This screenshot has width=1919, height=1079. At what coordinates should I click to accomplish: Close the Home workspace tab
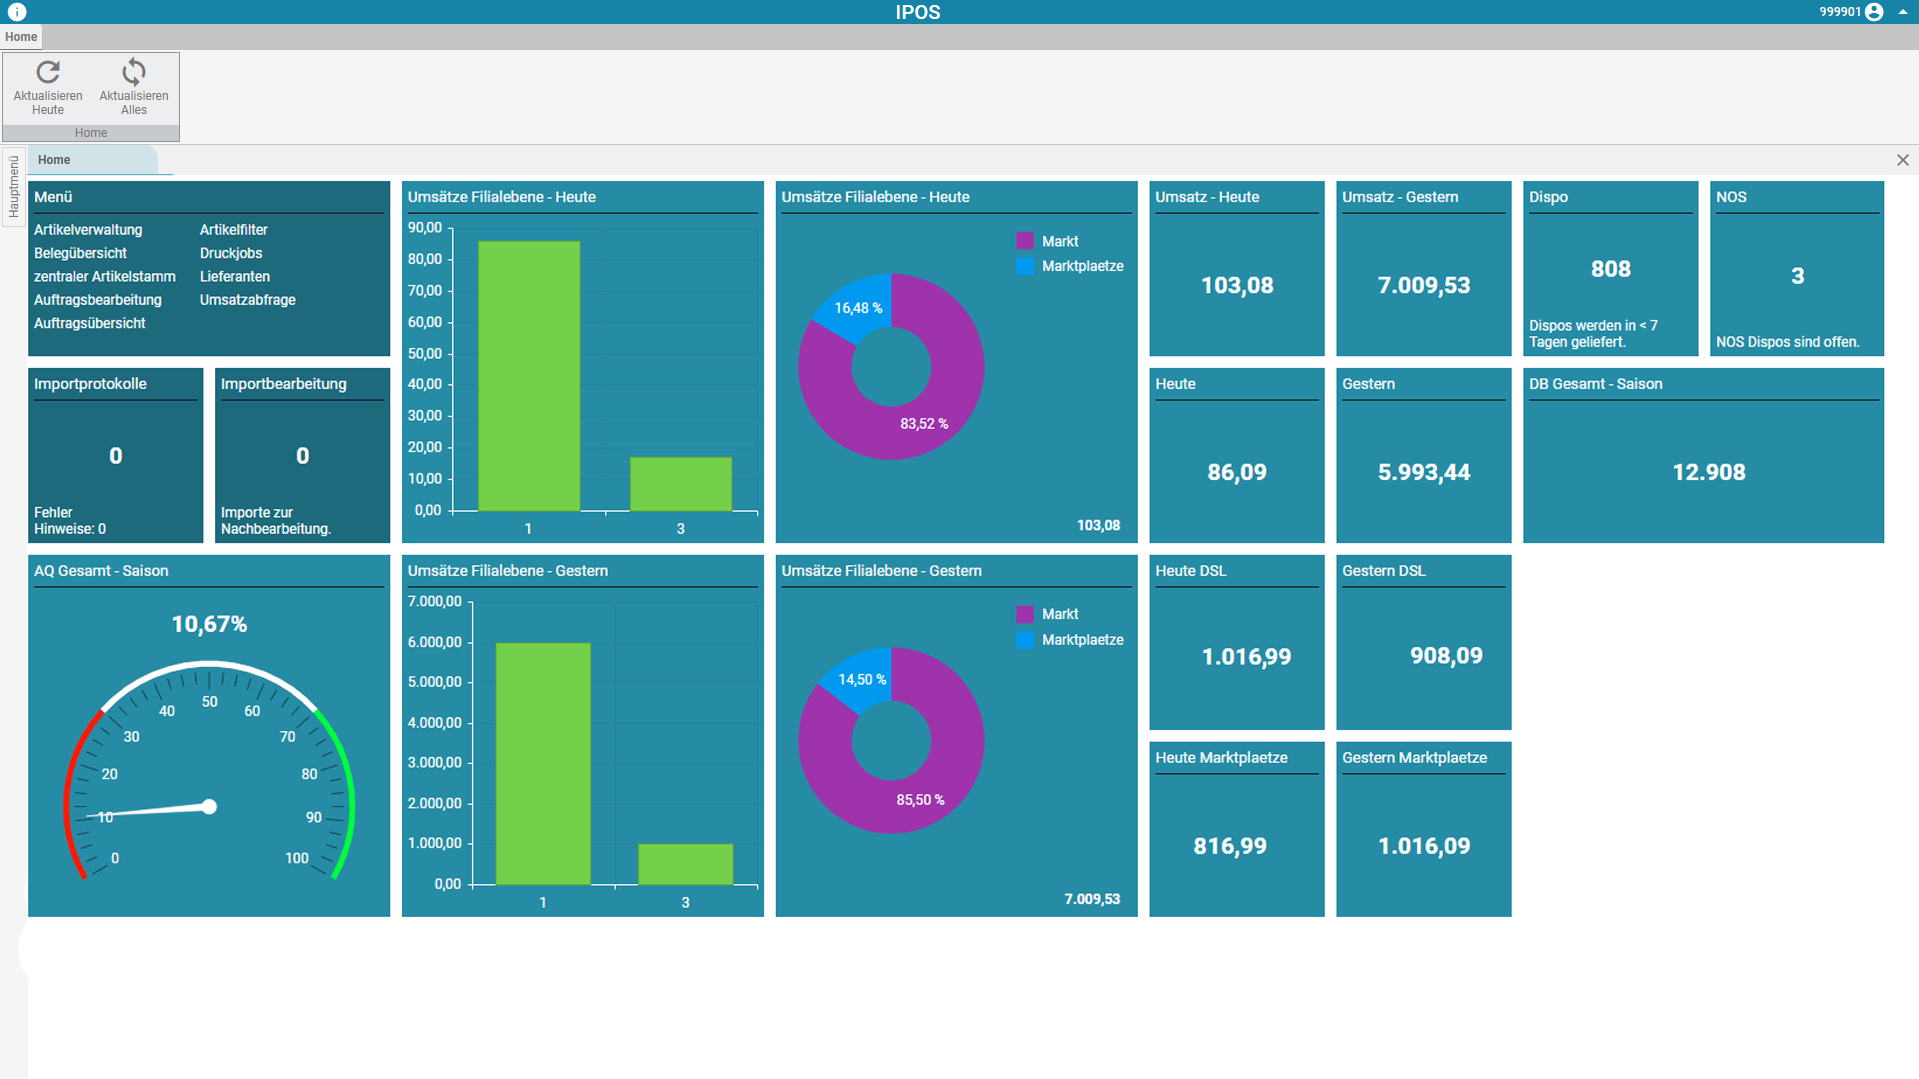1903,160
